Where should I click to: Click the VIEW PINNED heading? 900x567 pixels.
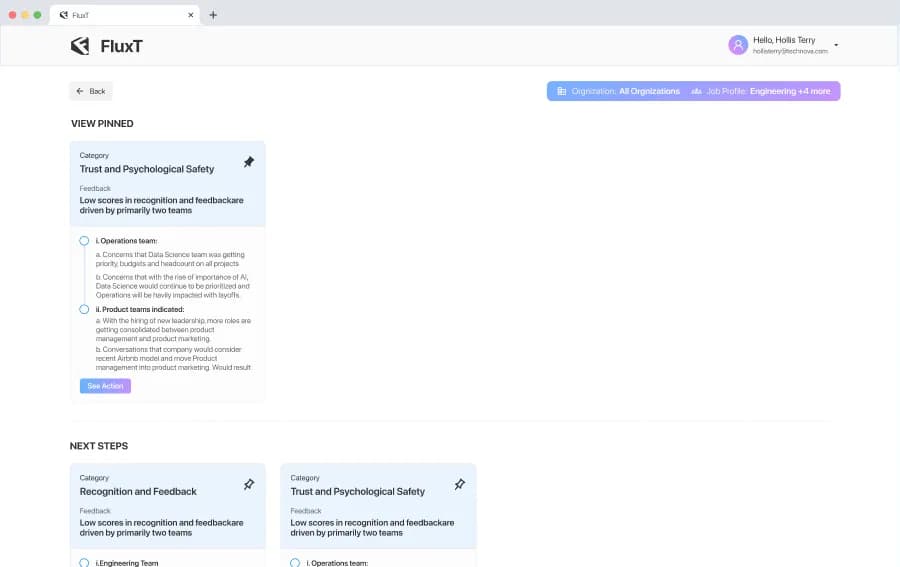tap(102, 123)
